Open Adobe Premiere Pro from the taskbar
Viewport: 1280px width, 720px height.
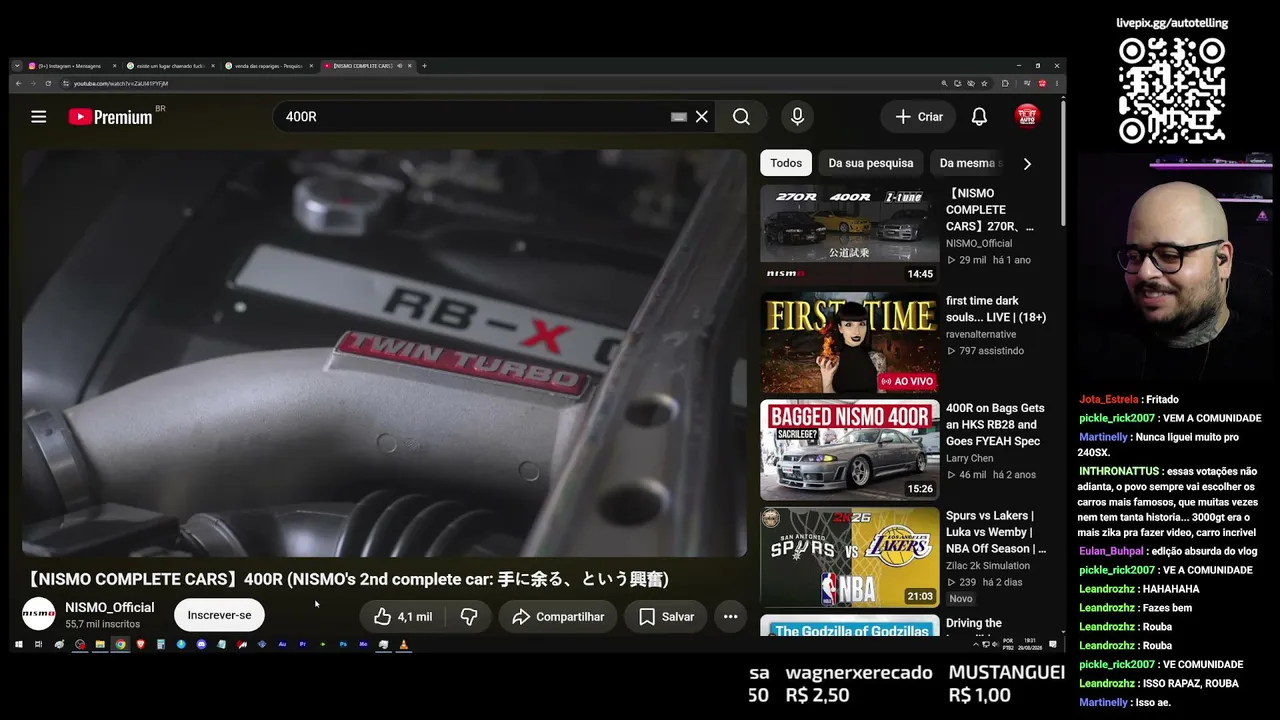[x=303, y=645]
